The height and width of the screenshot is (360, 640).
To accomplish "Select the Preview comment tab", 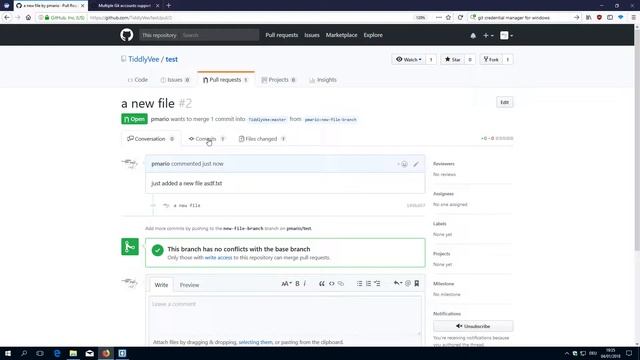I will (189, 285).
